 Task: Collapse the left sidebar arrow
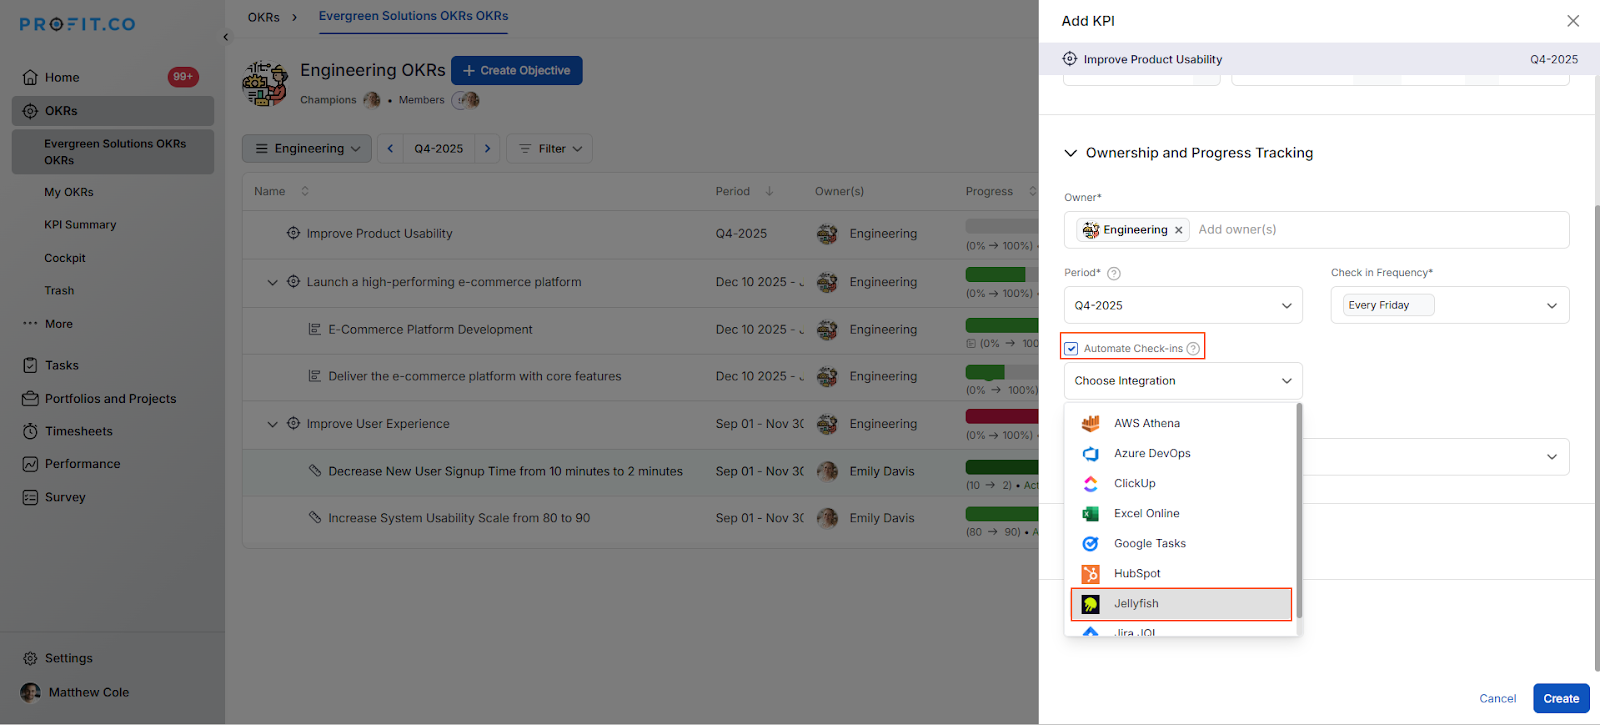226,37
